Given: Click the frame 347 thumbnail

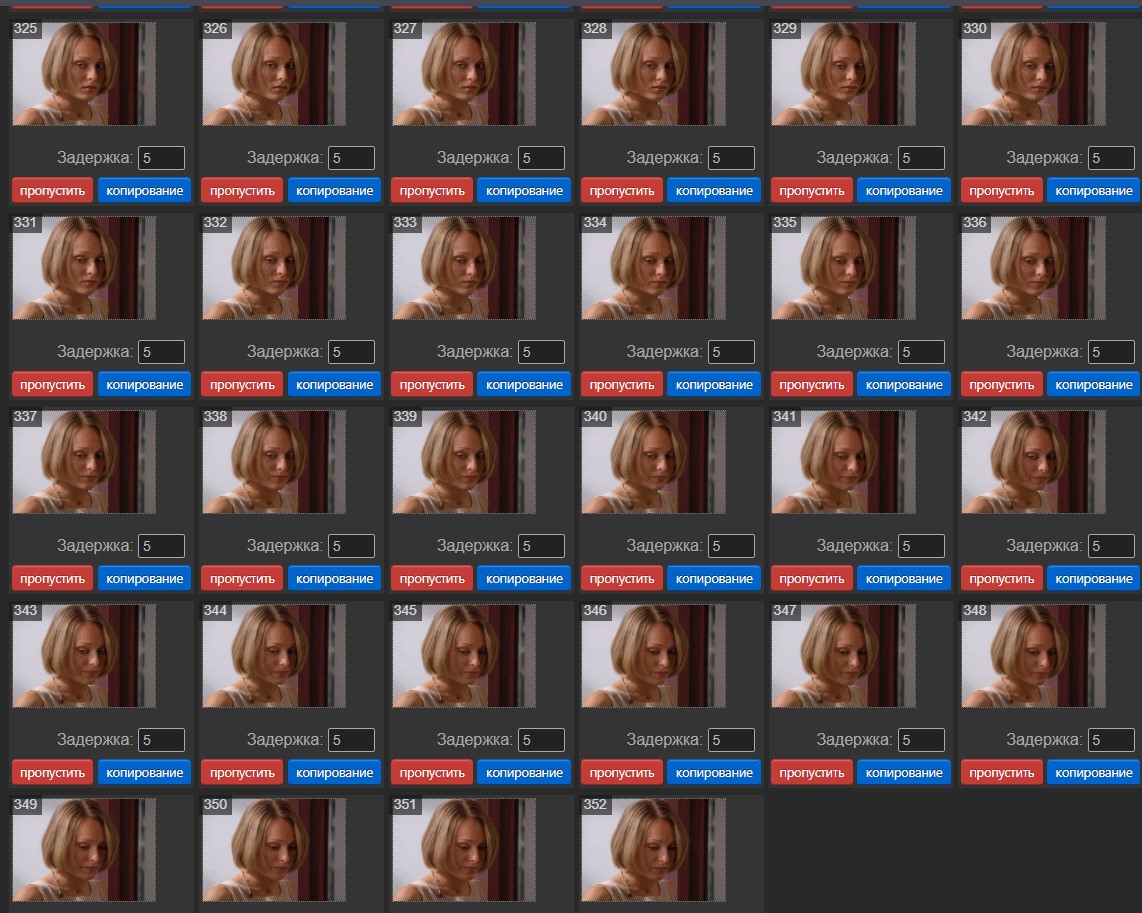Looking at the screenshot, I should pyautogui.click(x=843, y=655).
